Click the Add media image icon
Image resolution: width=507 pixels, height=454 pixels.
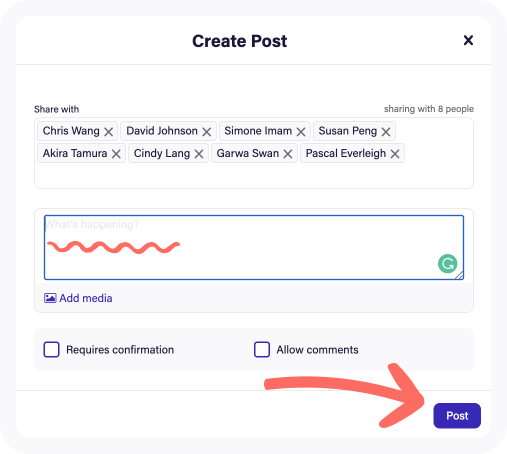50,298
